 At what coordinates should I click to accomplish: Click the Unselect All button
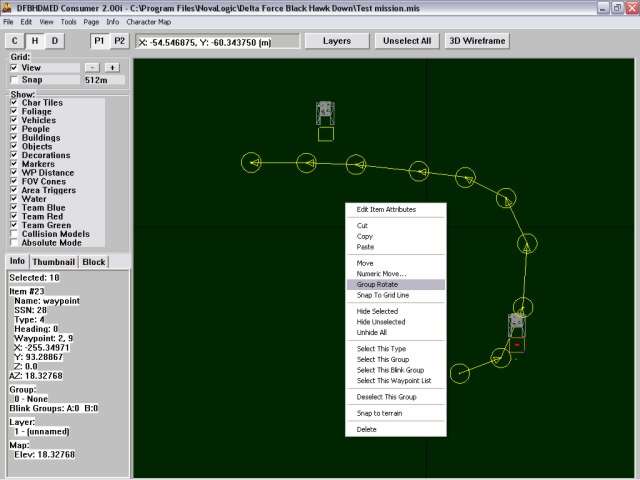click(406, 41)
